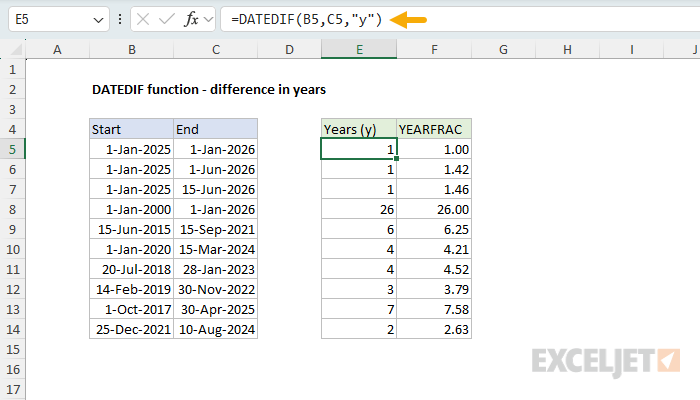Open the Insert Function fx icon
Viewport: 700px width, 400px height.
[x=191, y=19]
